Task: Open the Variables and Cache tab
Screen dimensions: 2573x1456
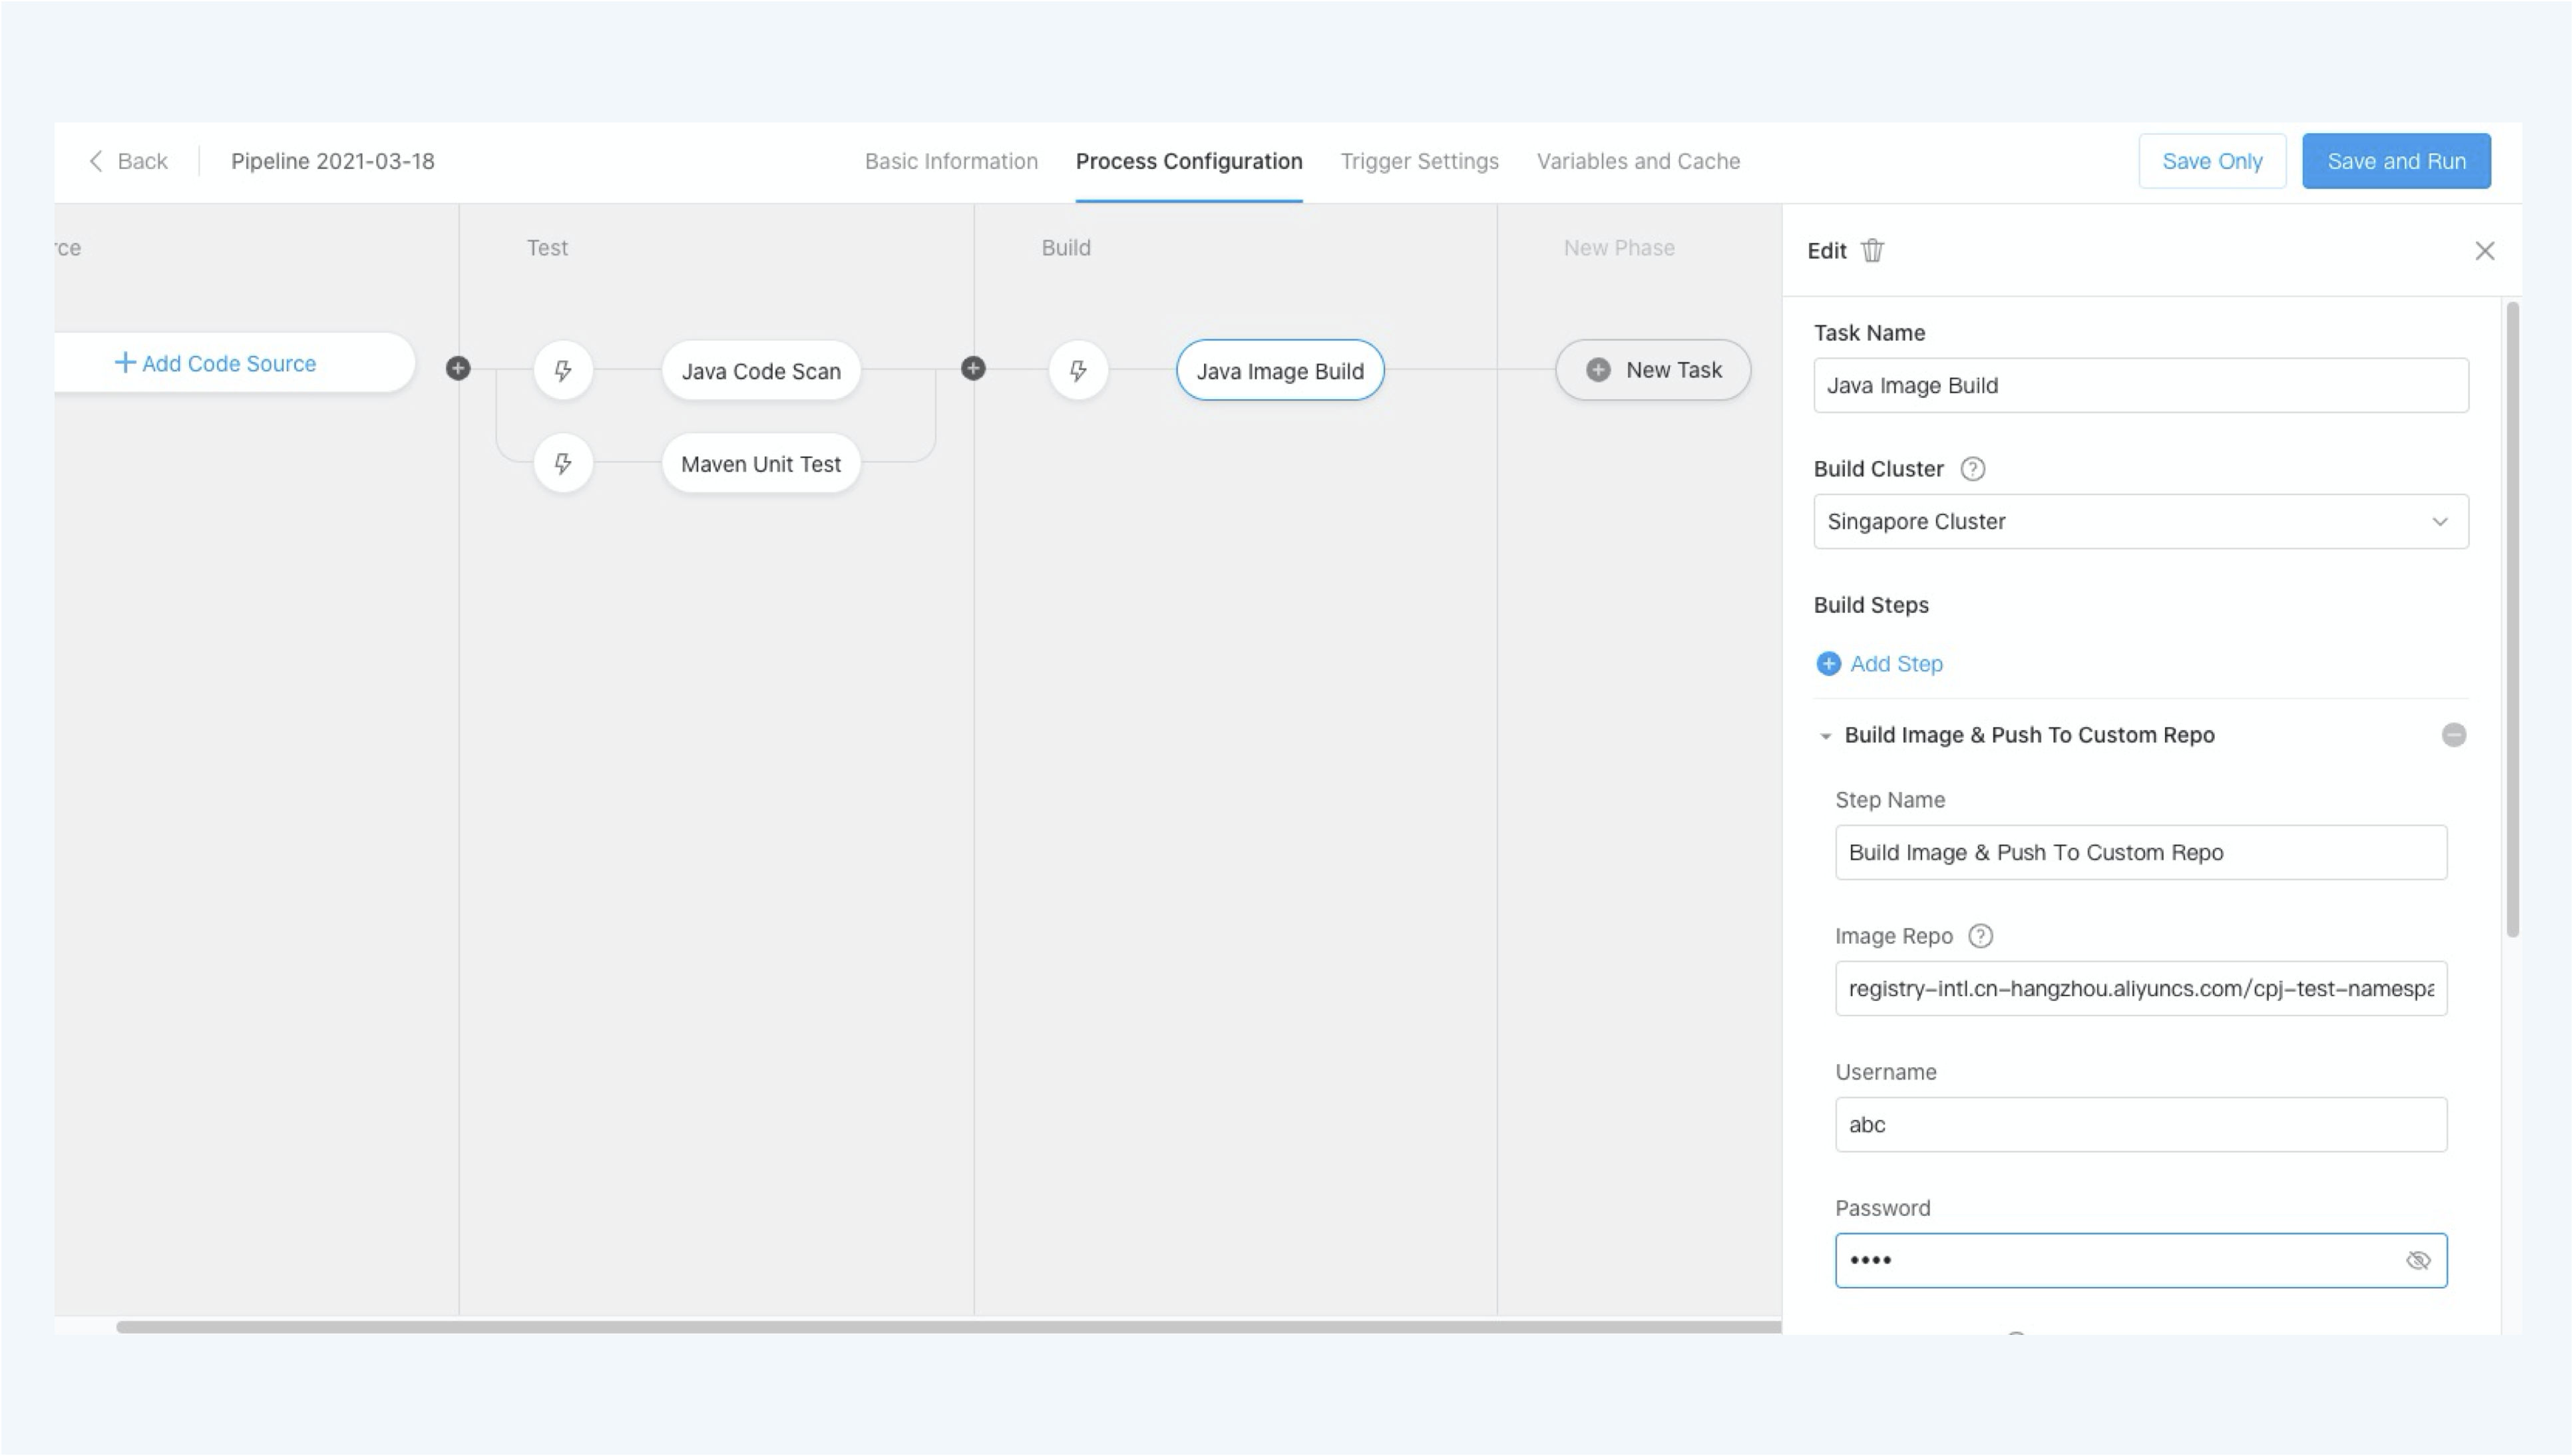Action: (1638, 161)
